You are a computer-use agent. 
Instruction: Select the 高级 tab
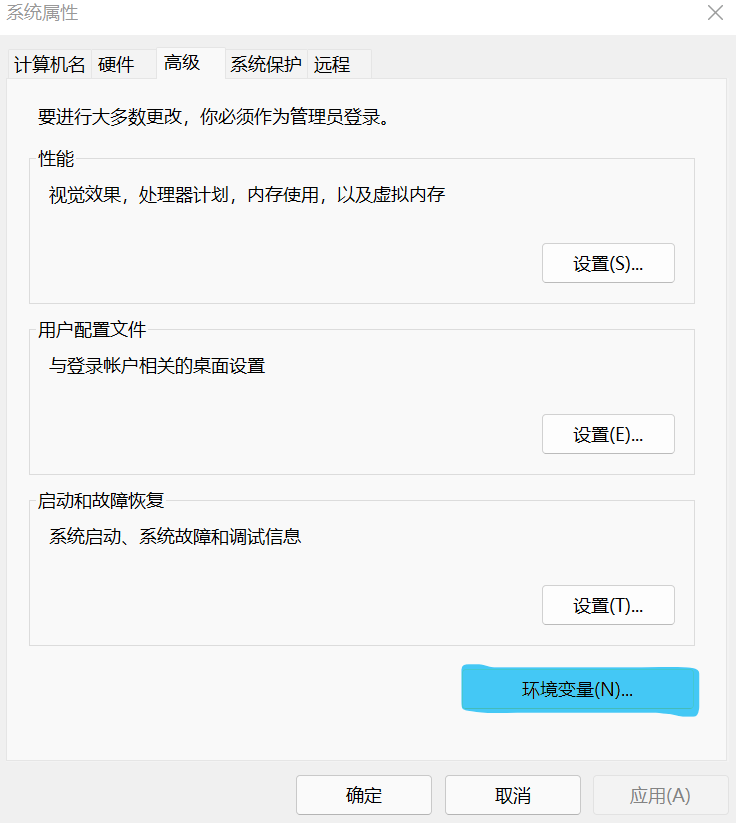pos(183,63)
